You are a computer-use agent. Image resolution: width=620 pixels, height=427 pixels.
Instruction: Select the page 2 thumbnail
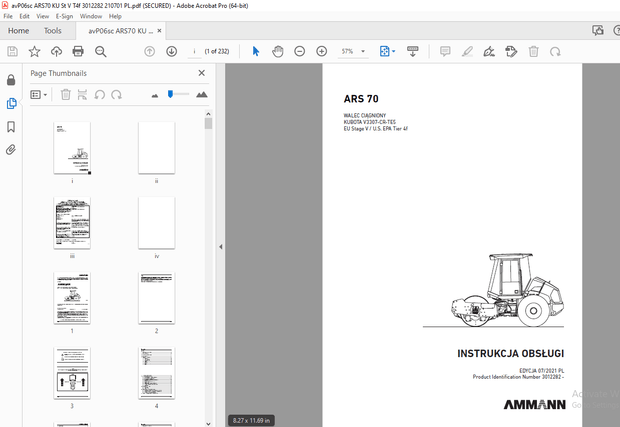click(x=157, y=298)
